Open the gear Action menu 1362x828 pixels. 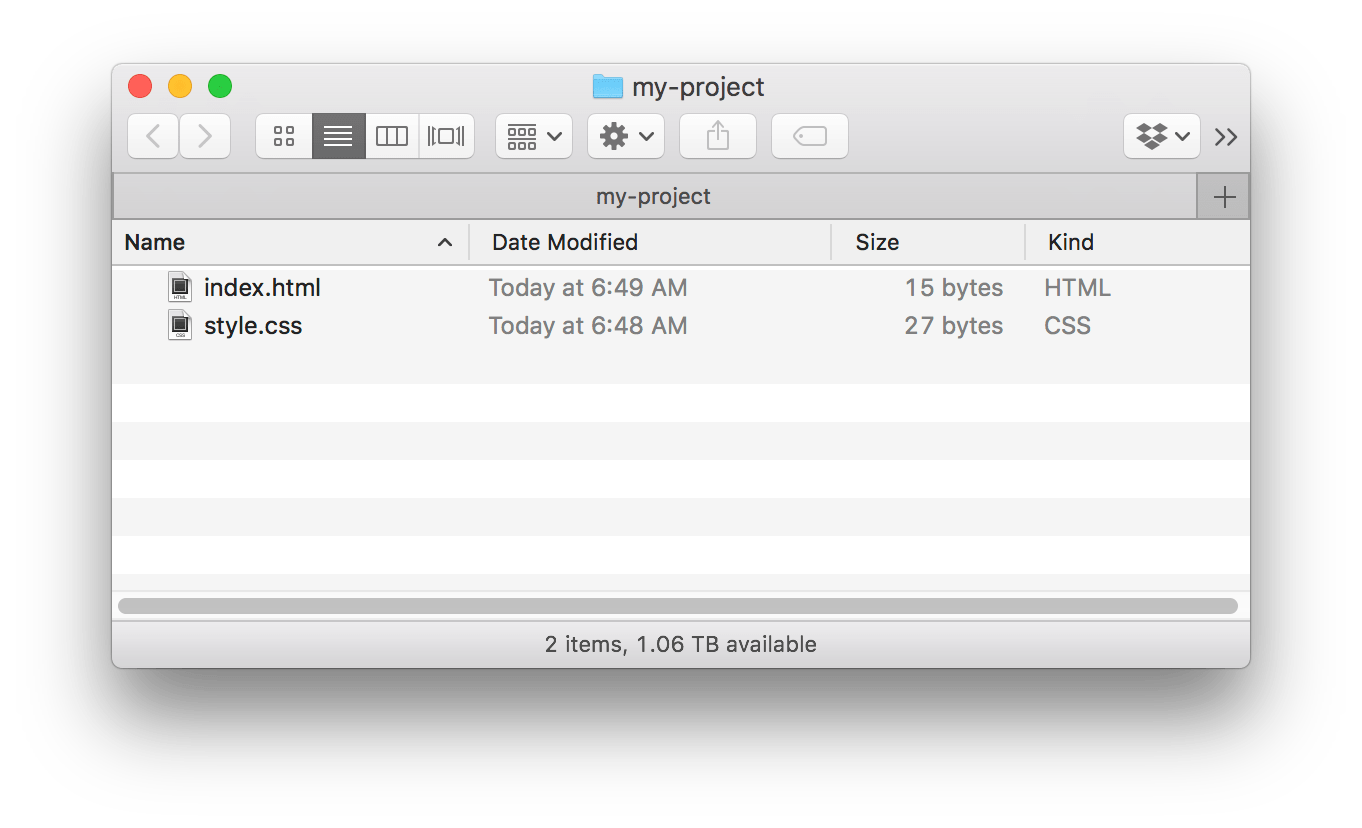coord(626,136)
